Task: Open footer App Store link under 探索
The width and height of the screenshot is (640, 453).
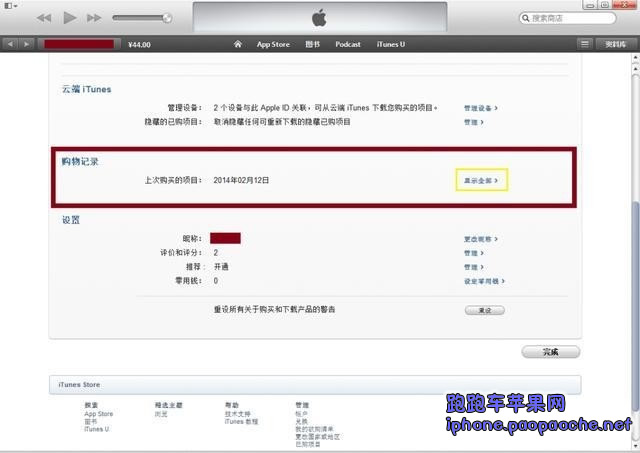Action: coord(98,414)
